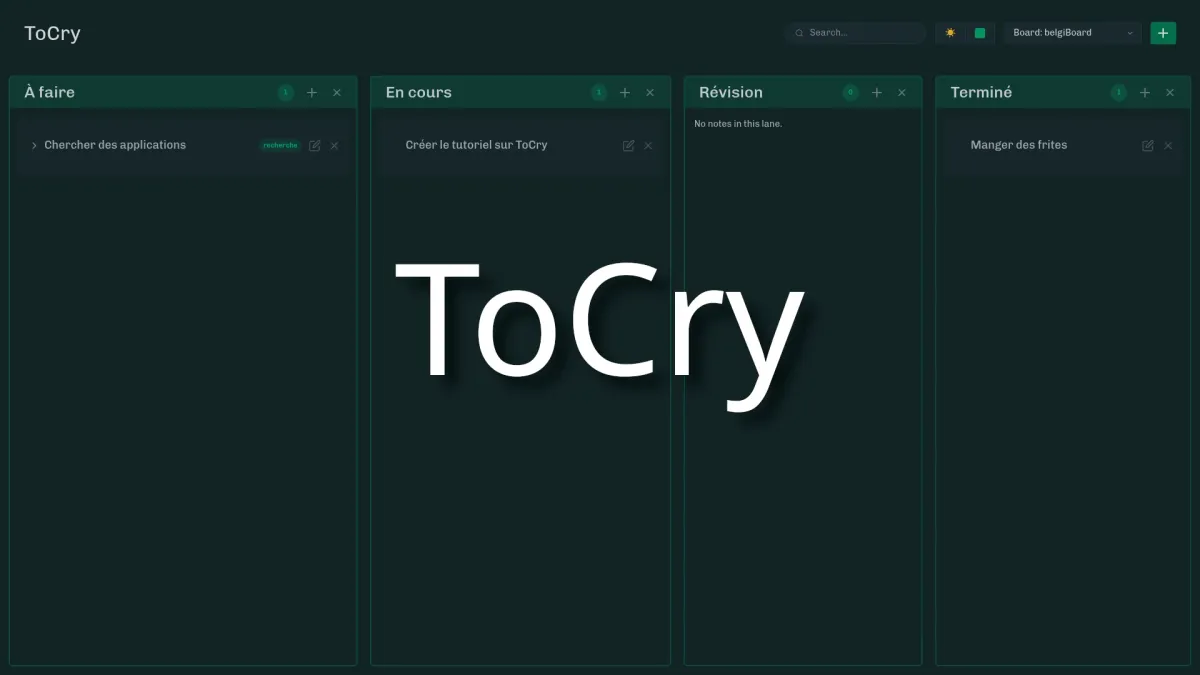
Task: Select the À faire lane title
Action: (x=49, y=92)
